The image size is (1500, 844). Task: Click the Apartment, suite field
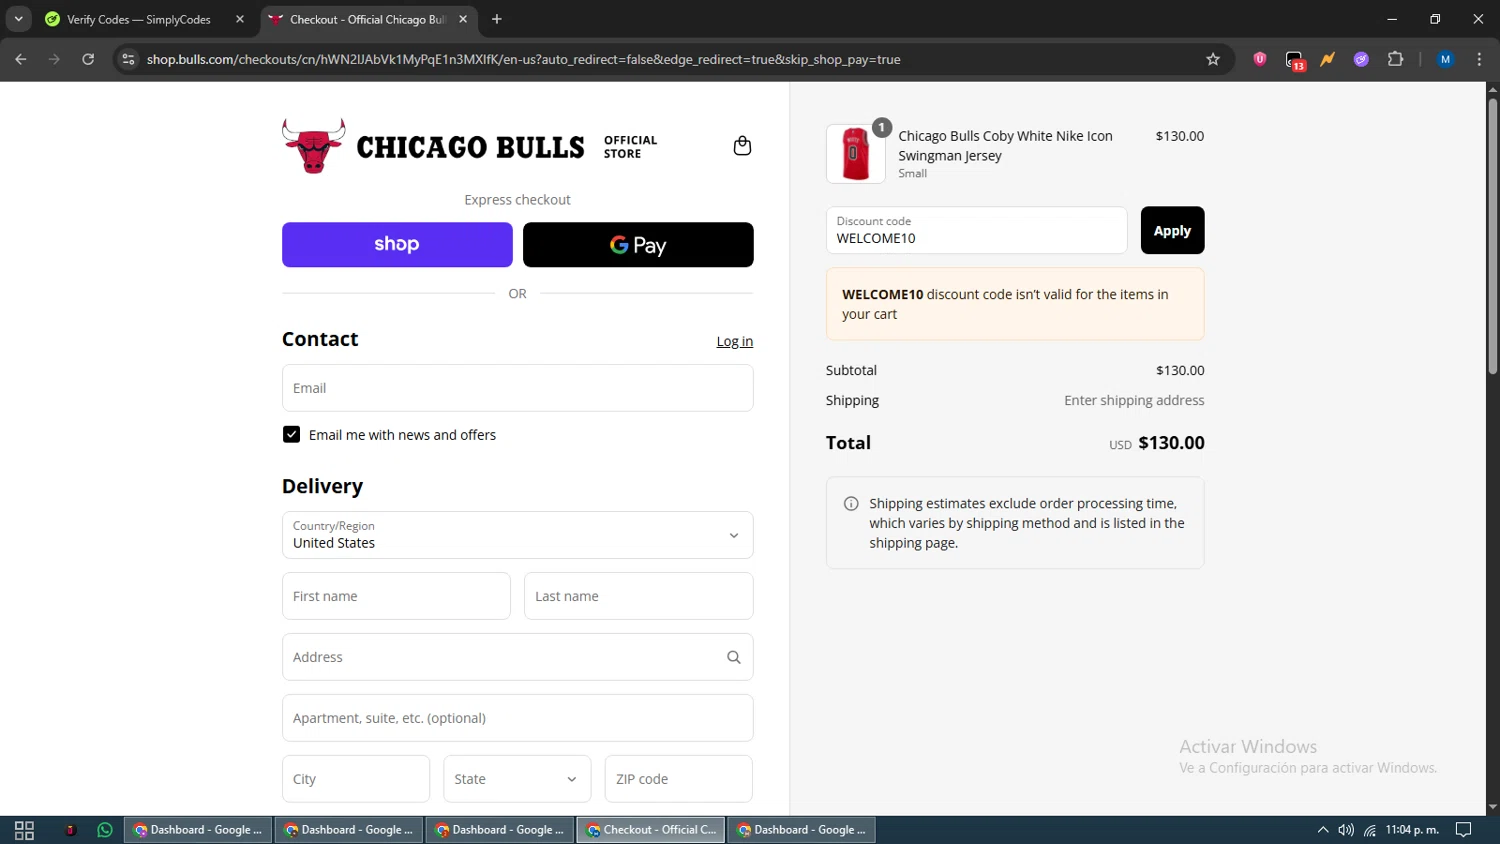(517, 718)
